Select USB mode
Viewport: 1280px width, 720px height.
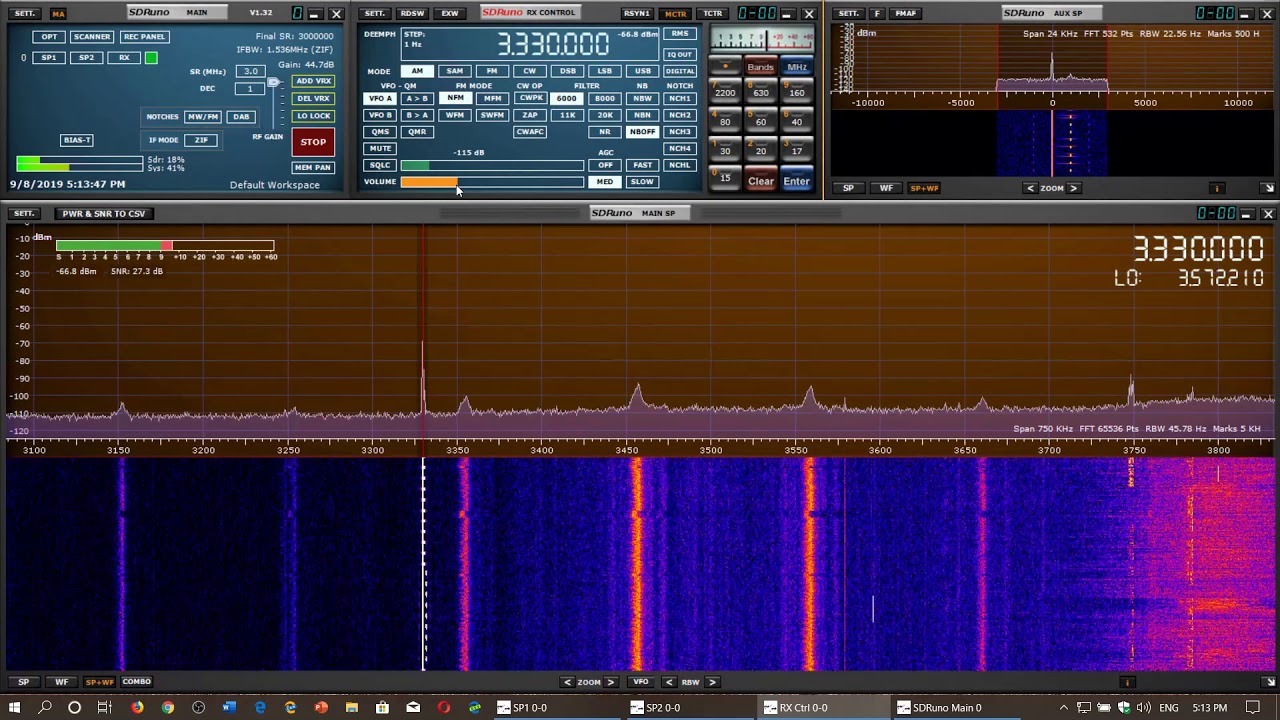(x=643, y=71)
